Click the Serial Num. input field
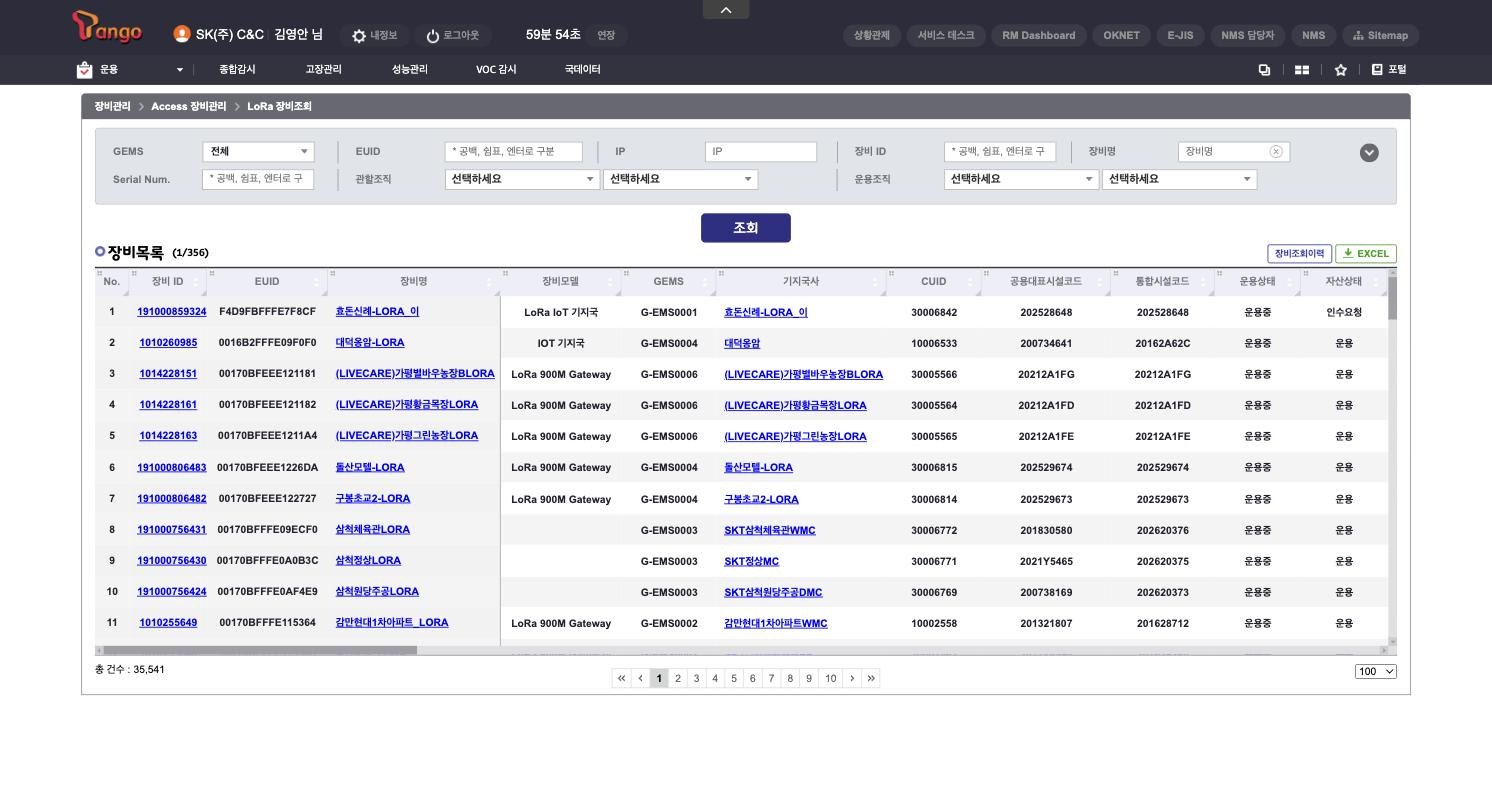Image resolution: width=1492 pixels, height=812 pixels. click(258, 179)
